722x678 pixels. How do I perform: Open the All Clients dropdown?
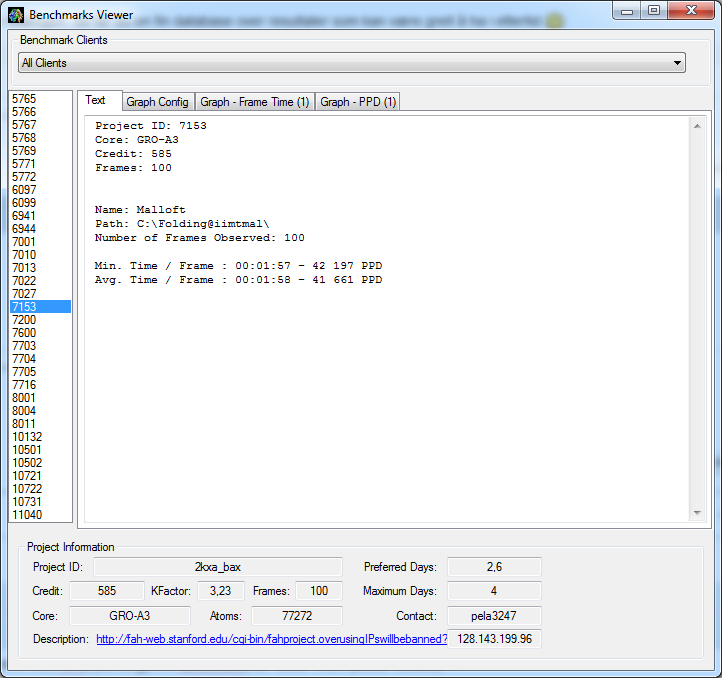(352, 63)
